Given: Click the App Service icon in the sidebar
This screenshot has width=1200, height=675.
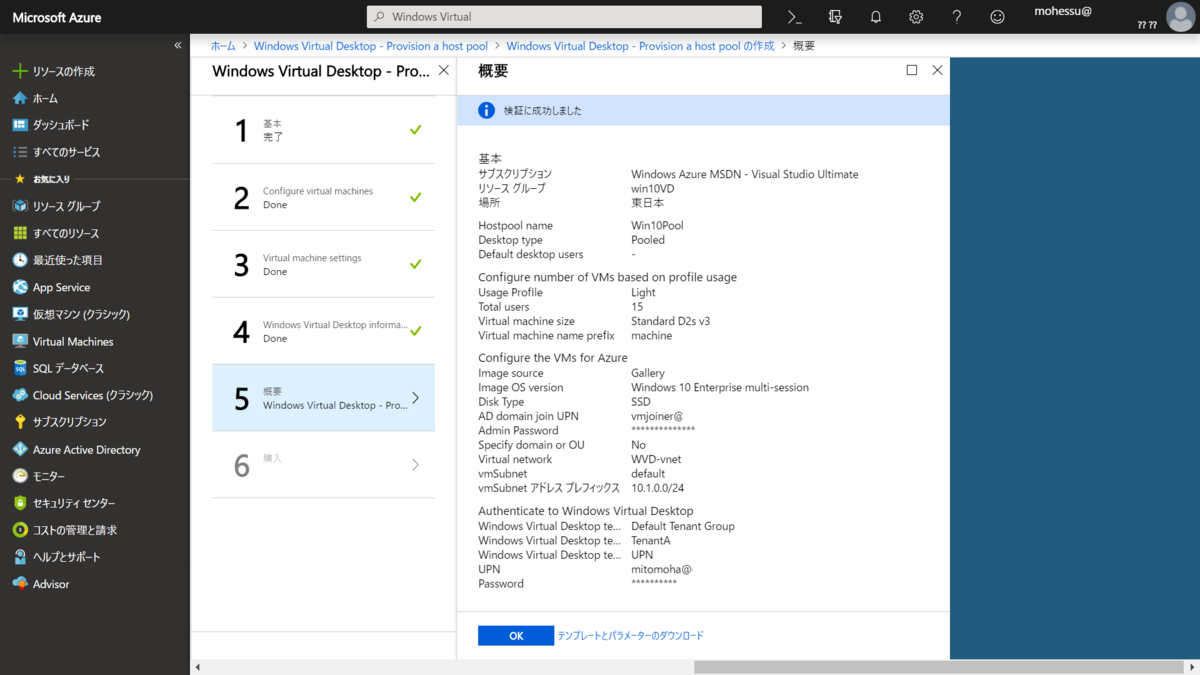Looking at the screenshot, I should point(19,287).
